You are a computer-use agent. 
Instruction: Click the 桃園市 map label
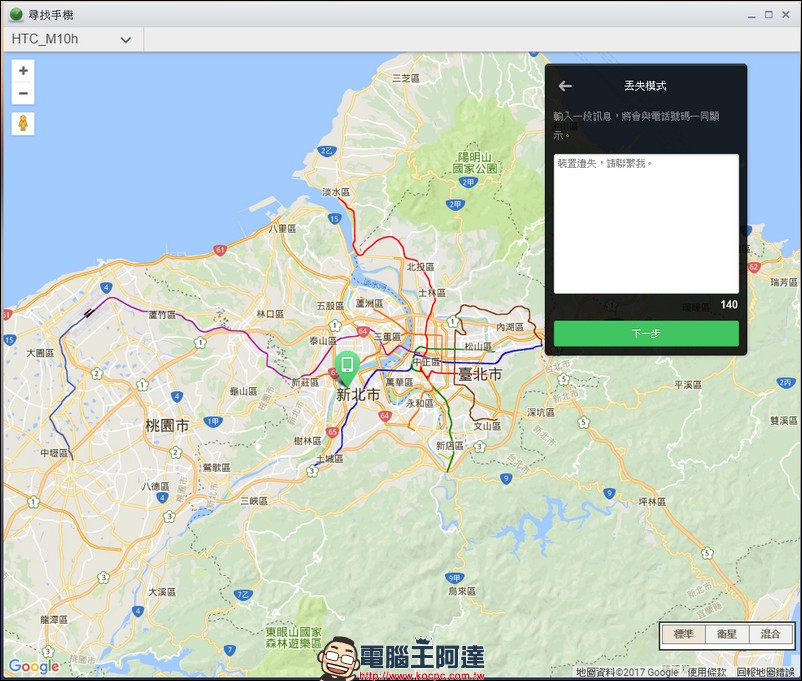point(167,426)
